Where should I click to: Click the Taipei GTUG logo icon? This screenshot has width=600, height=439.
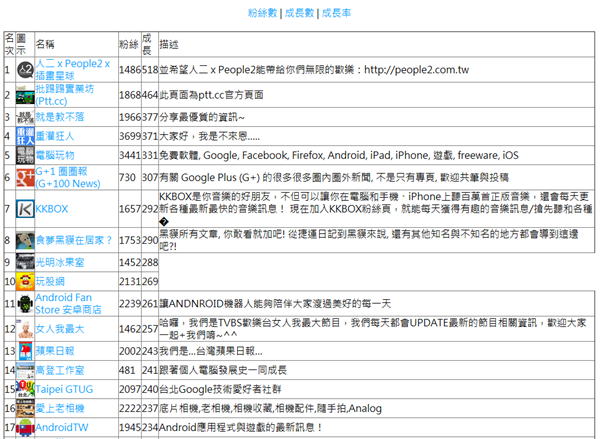point(25,389)
